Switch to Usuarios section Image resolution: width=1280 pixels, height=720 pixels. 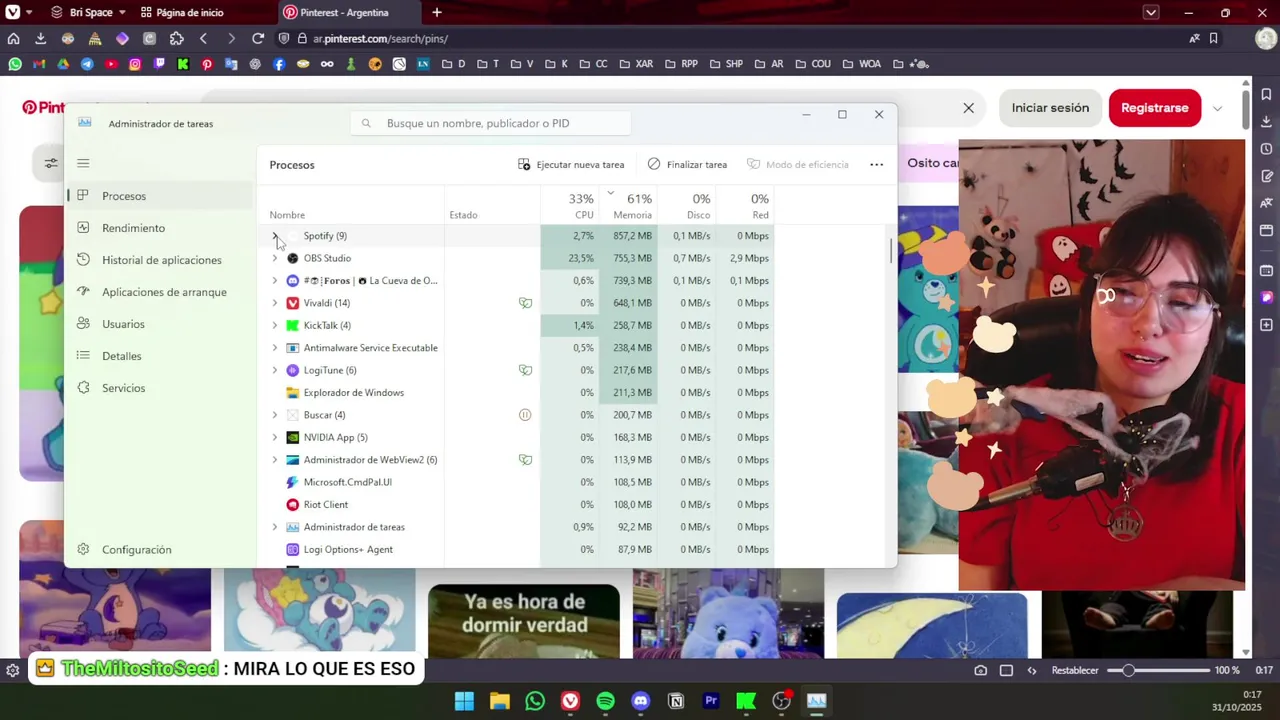point(160,324)
